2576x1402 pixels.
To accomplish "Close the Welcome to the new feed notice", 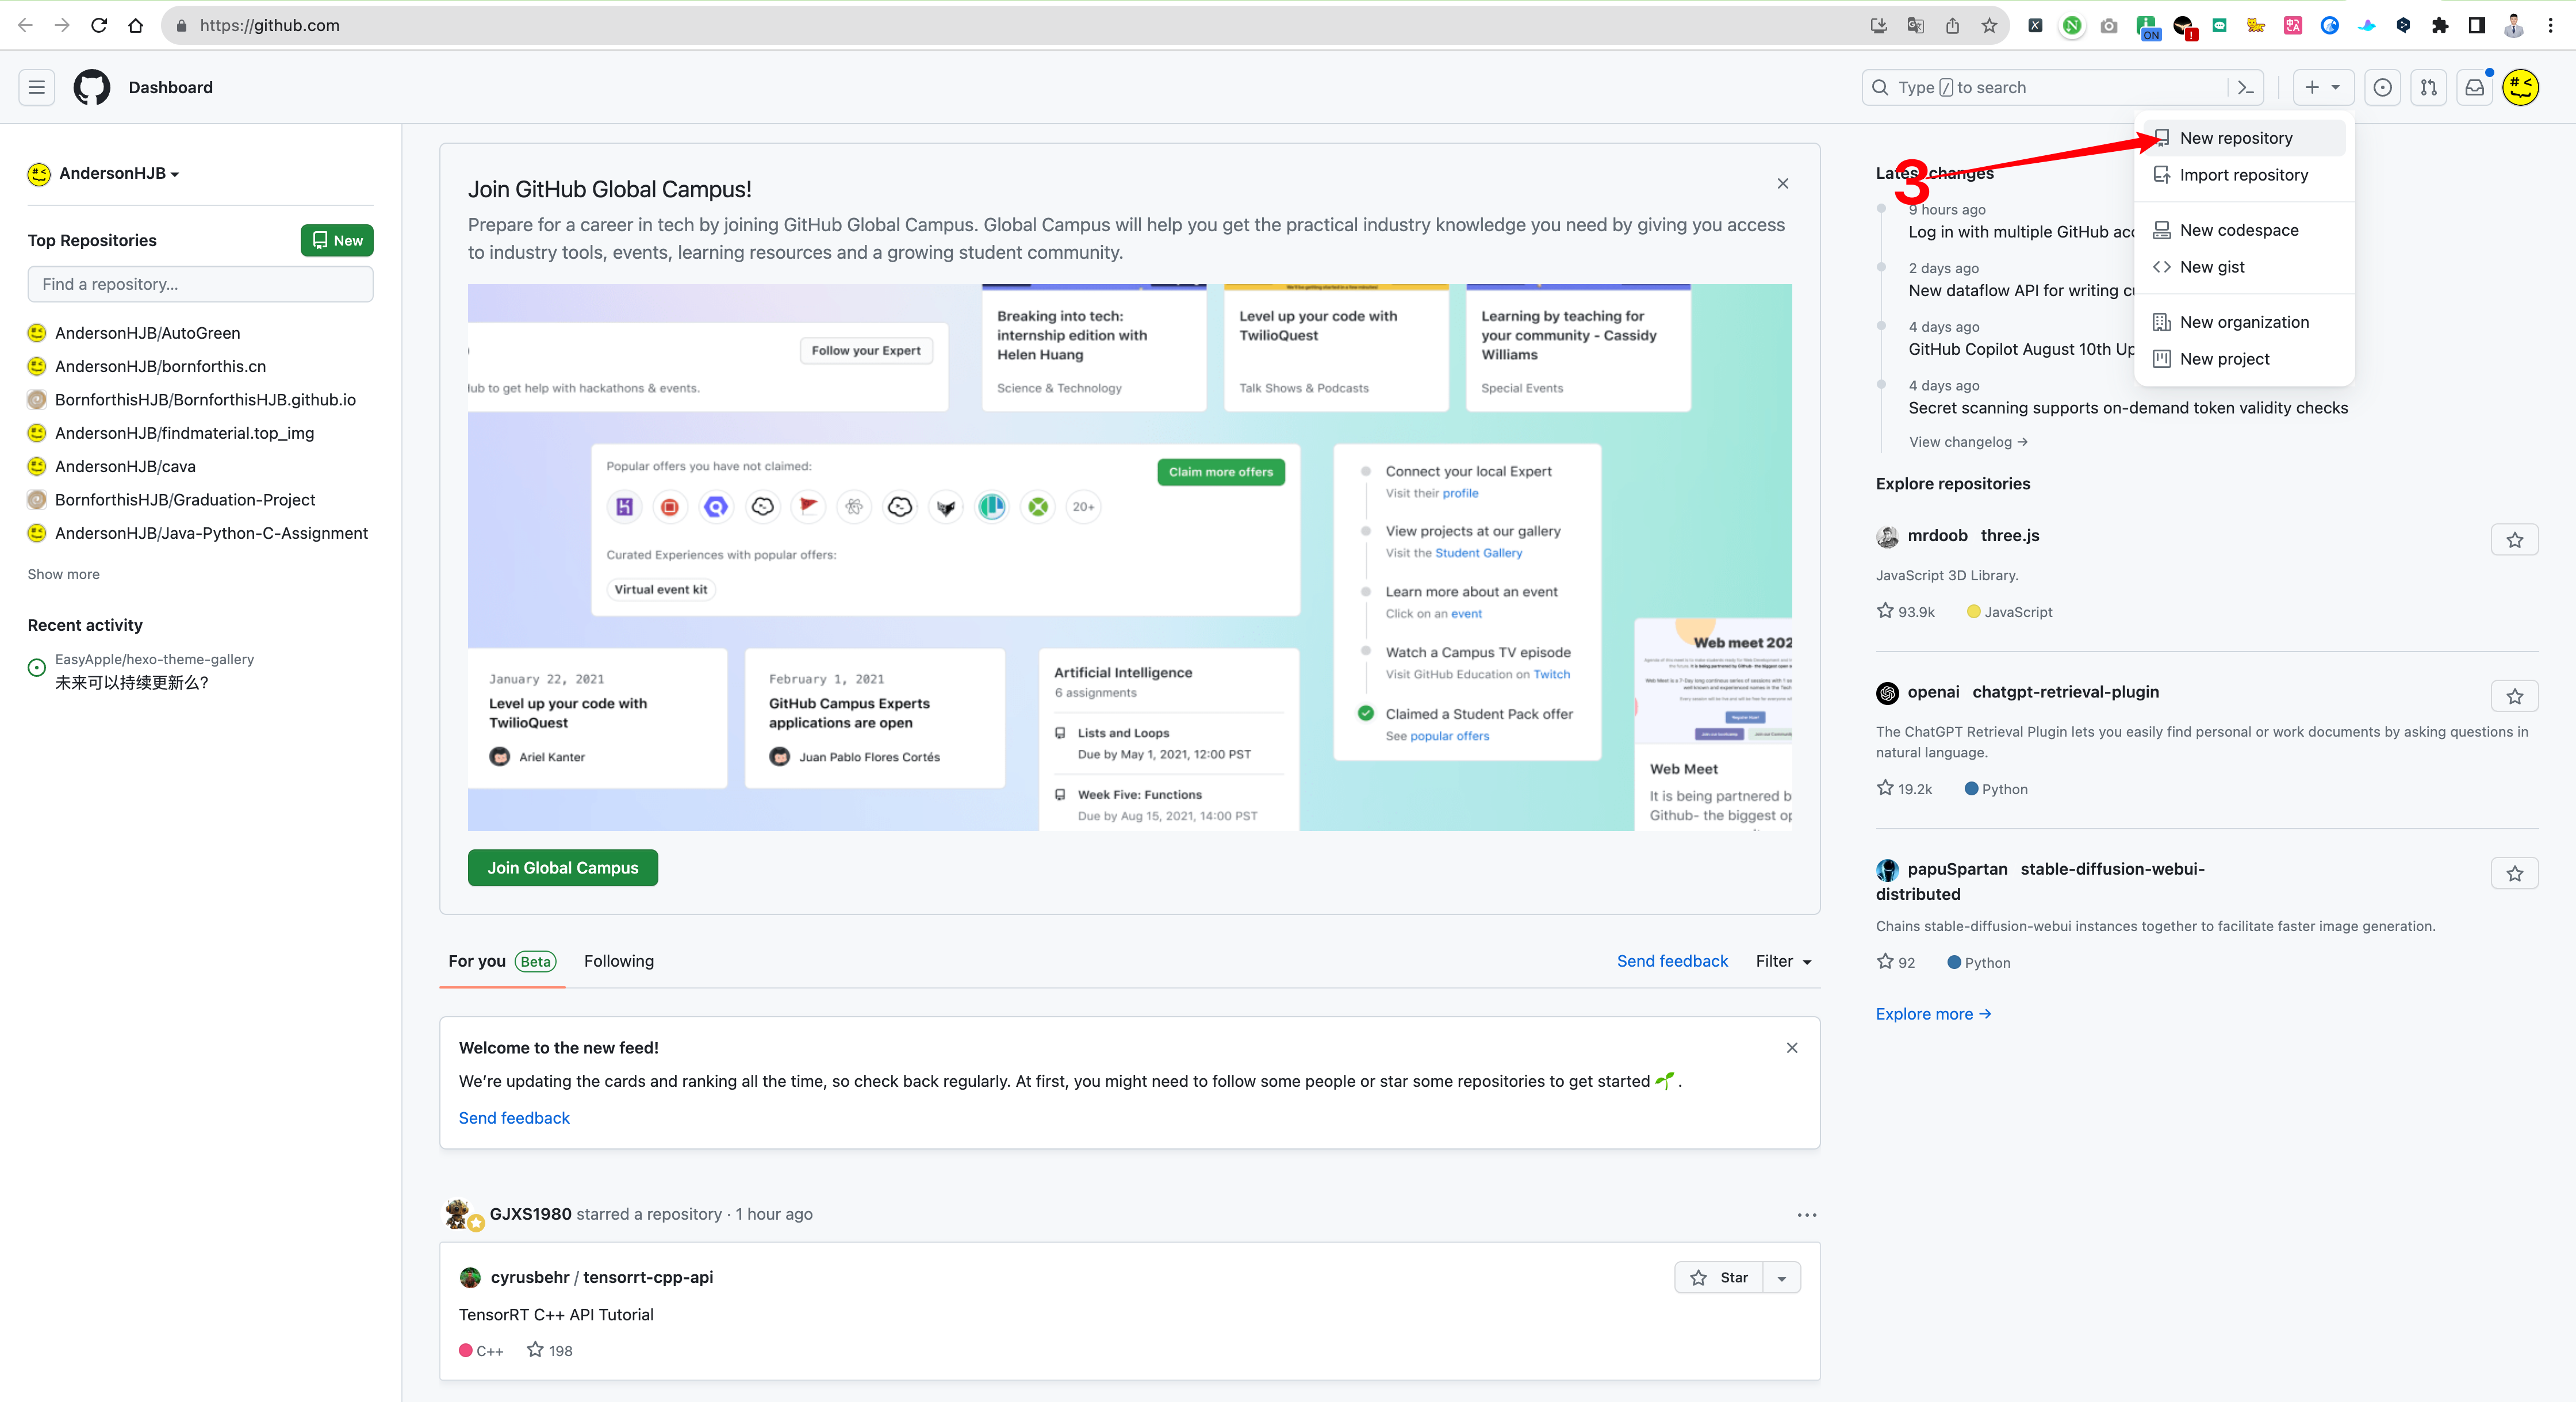I will click(x=1792, y=1048).
